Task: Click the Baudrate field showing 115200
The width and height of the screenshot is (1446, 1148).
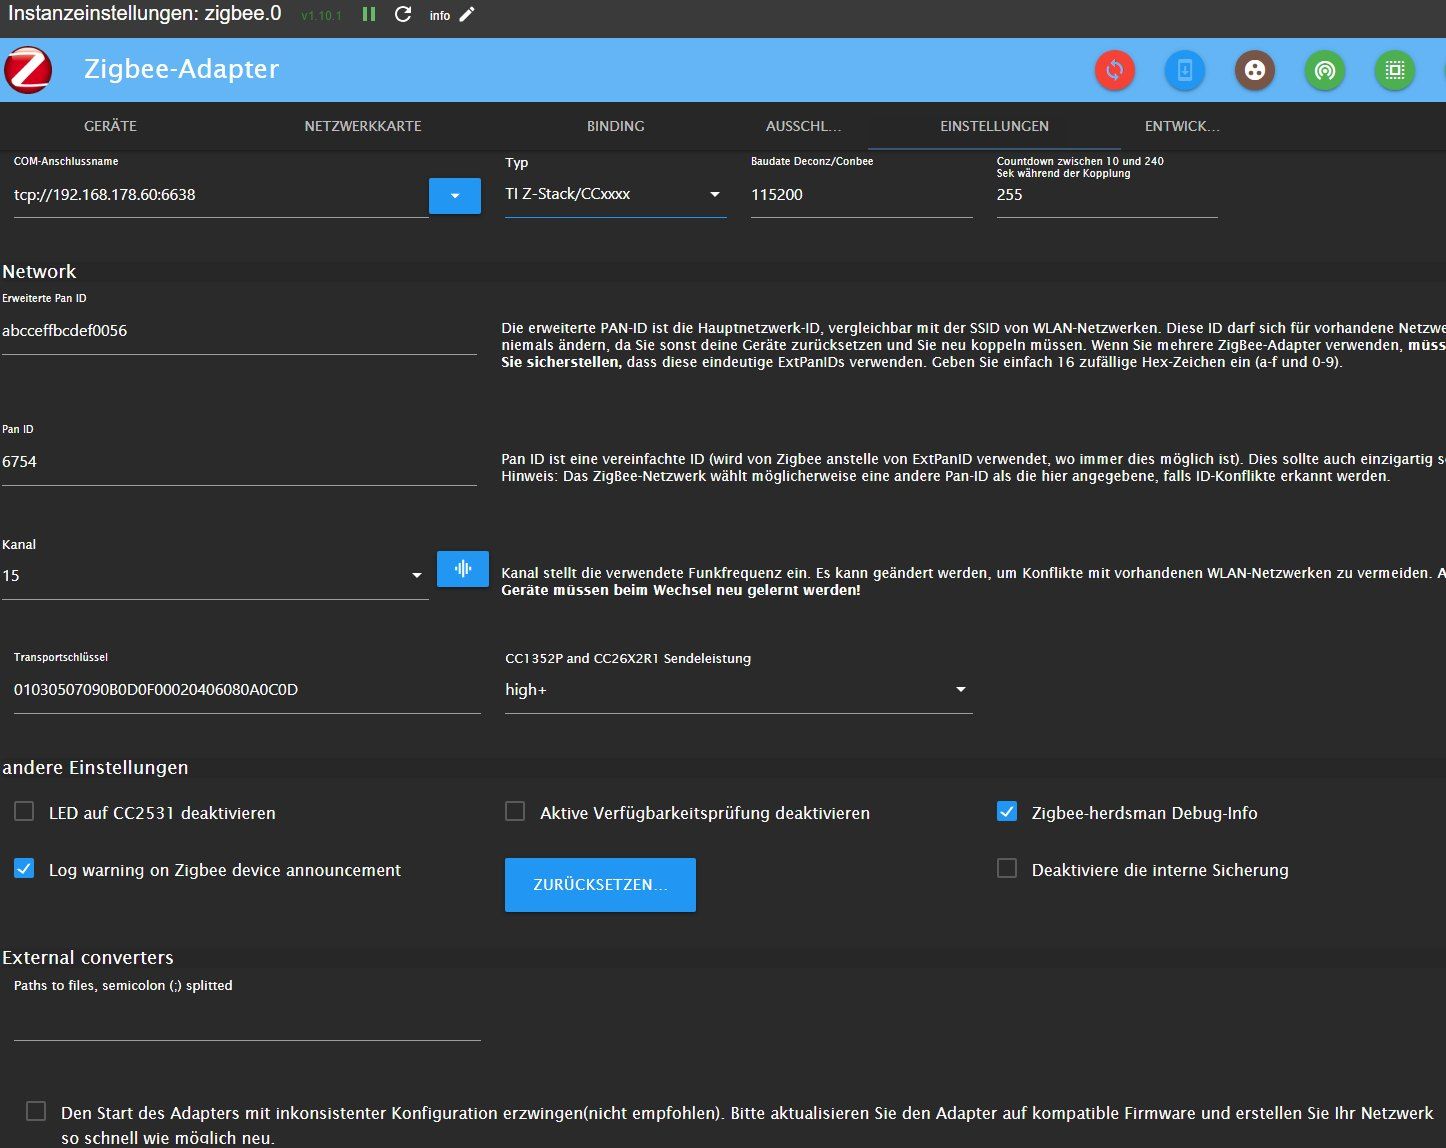Action: pyautogui.click(x=862, y=195)
